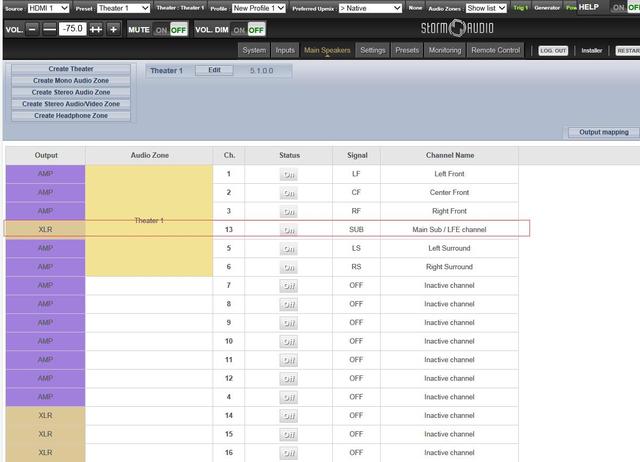Click the double plus volume increase button

coord(96,30)
